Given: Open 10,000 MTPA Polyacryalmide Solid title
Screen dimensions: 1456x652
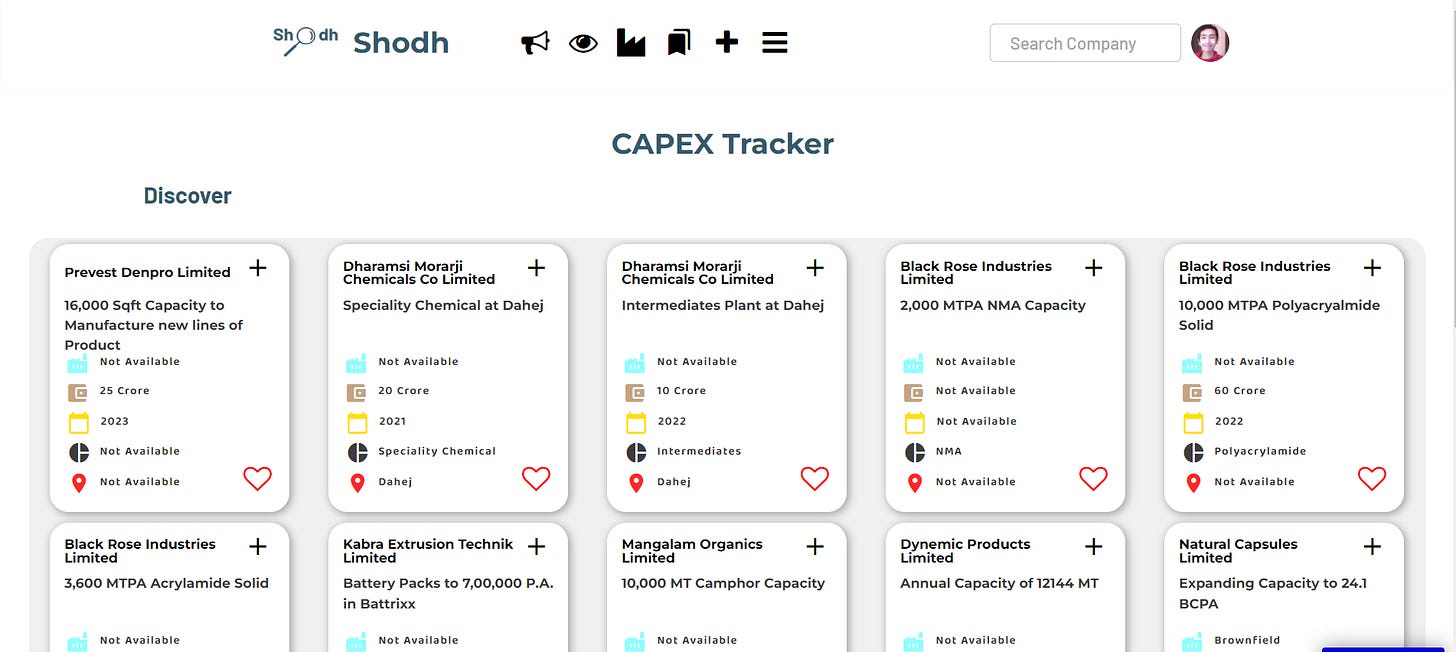Looking at the screenshot, I should pos(1279,315).
